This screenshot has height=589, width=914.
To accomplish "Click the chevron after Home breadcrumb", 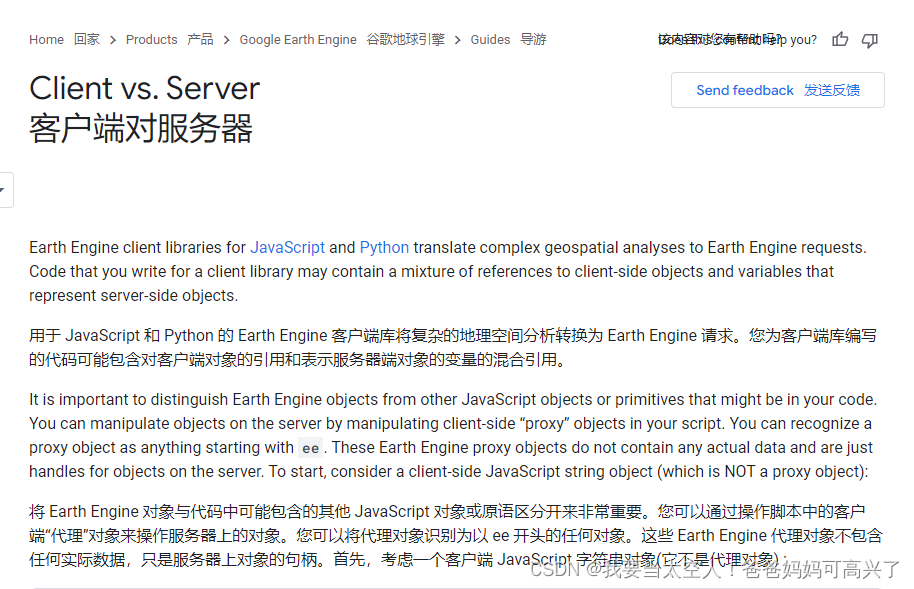I will coord(113,40).
